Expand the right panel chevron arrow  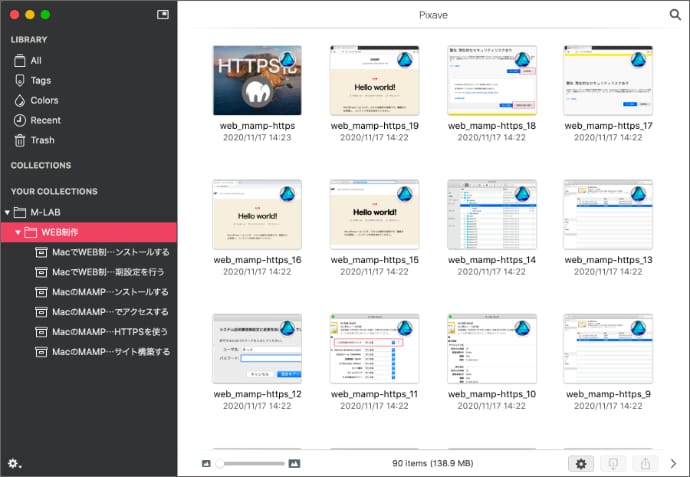pyautogui.click(x=673, y=463)
